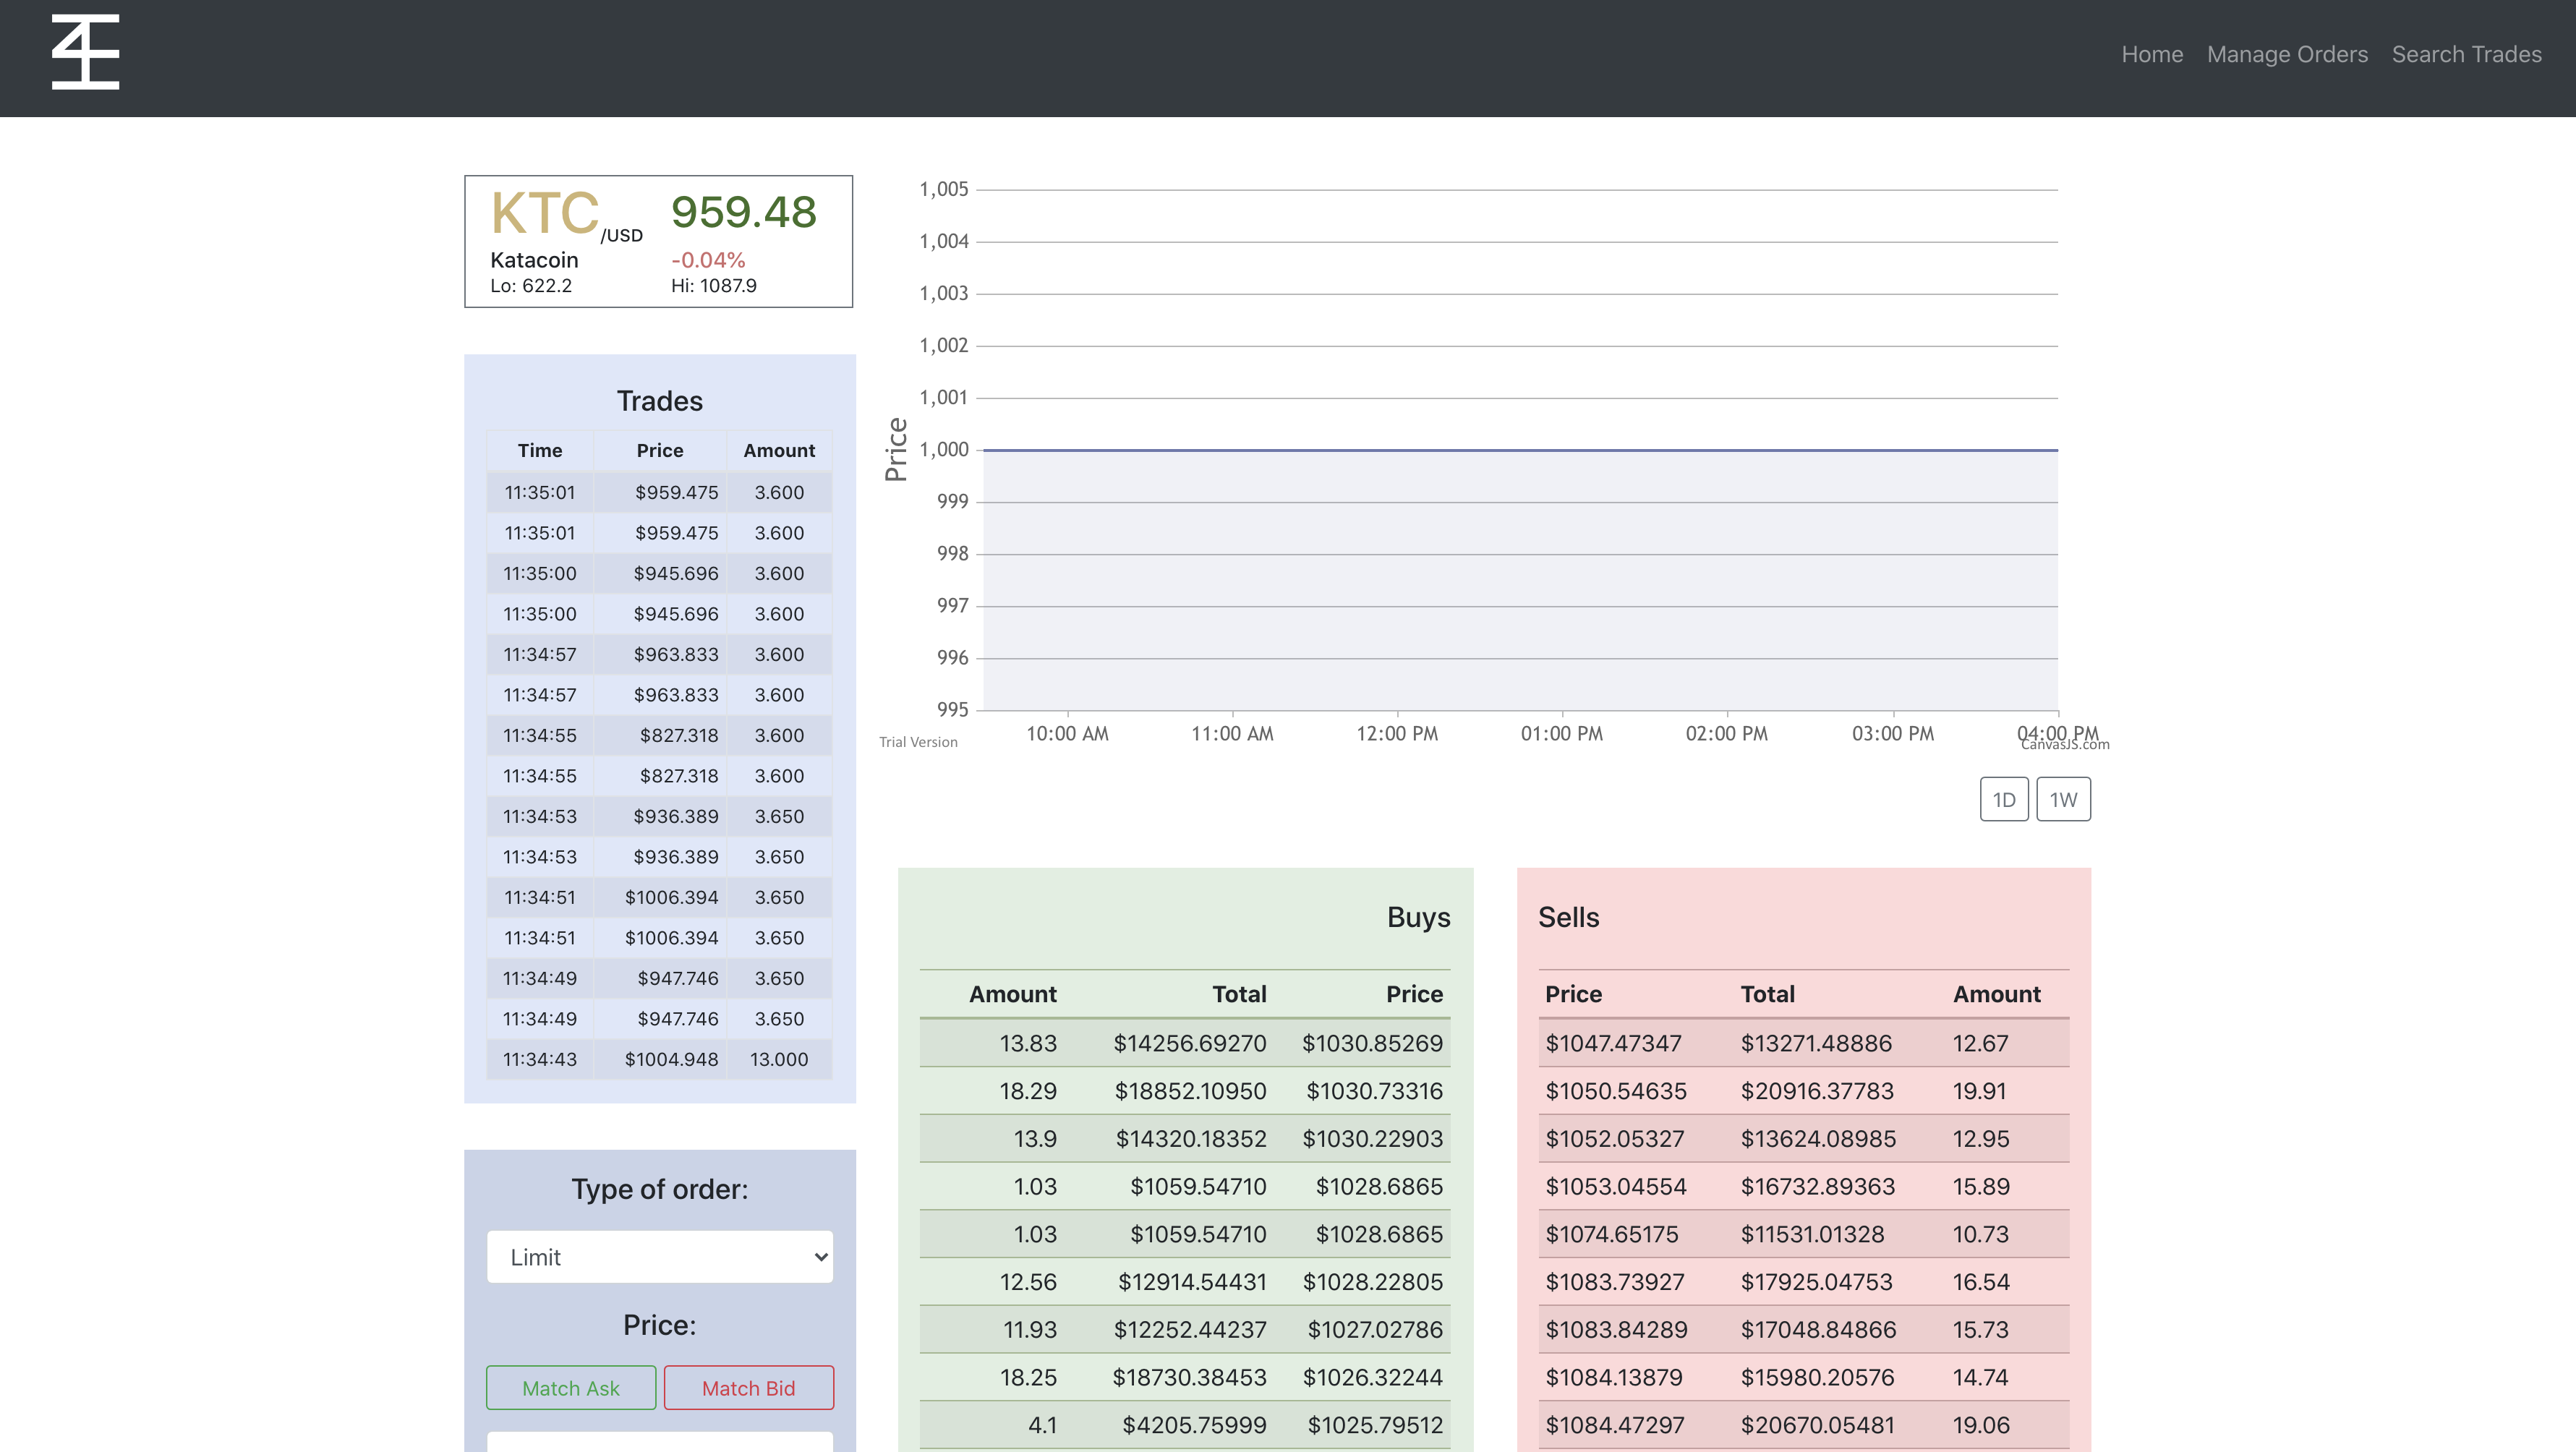Viewport: 2576px width, 1452px height.
Task: Open the order type Limit dropdown
Action: [660, 1257]
